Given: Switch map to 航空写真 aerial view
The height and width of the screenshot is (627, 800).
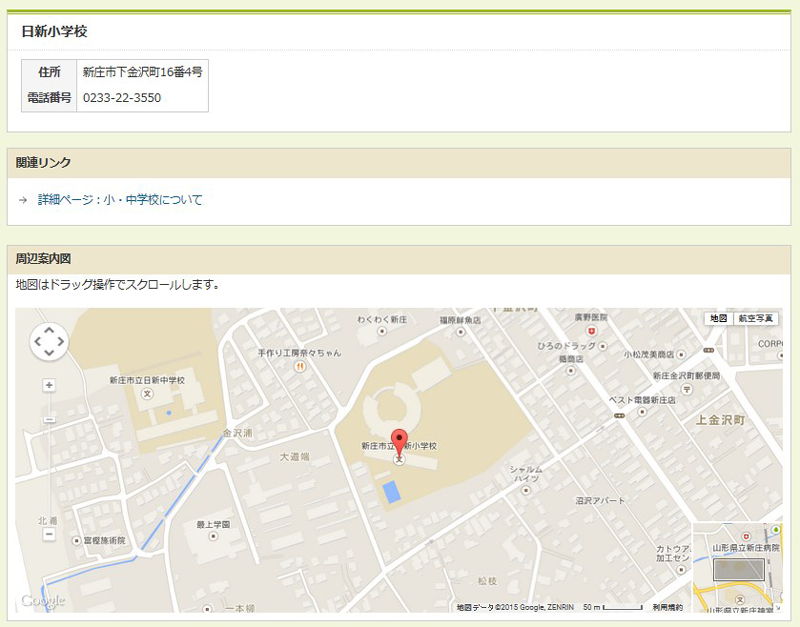Looking at the screenshot, I should [x=756, y=318].
